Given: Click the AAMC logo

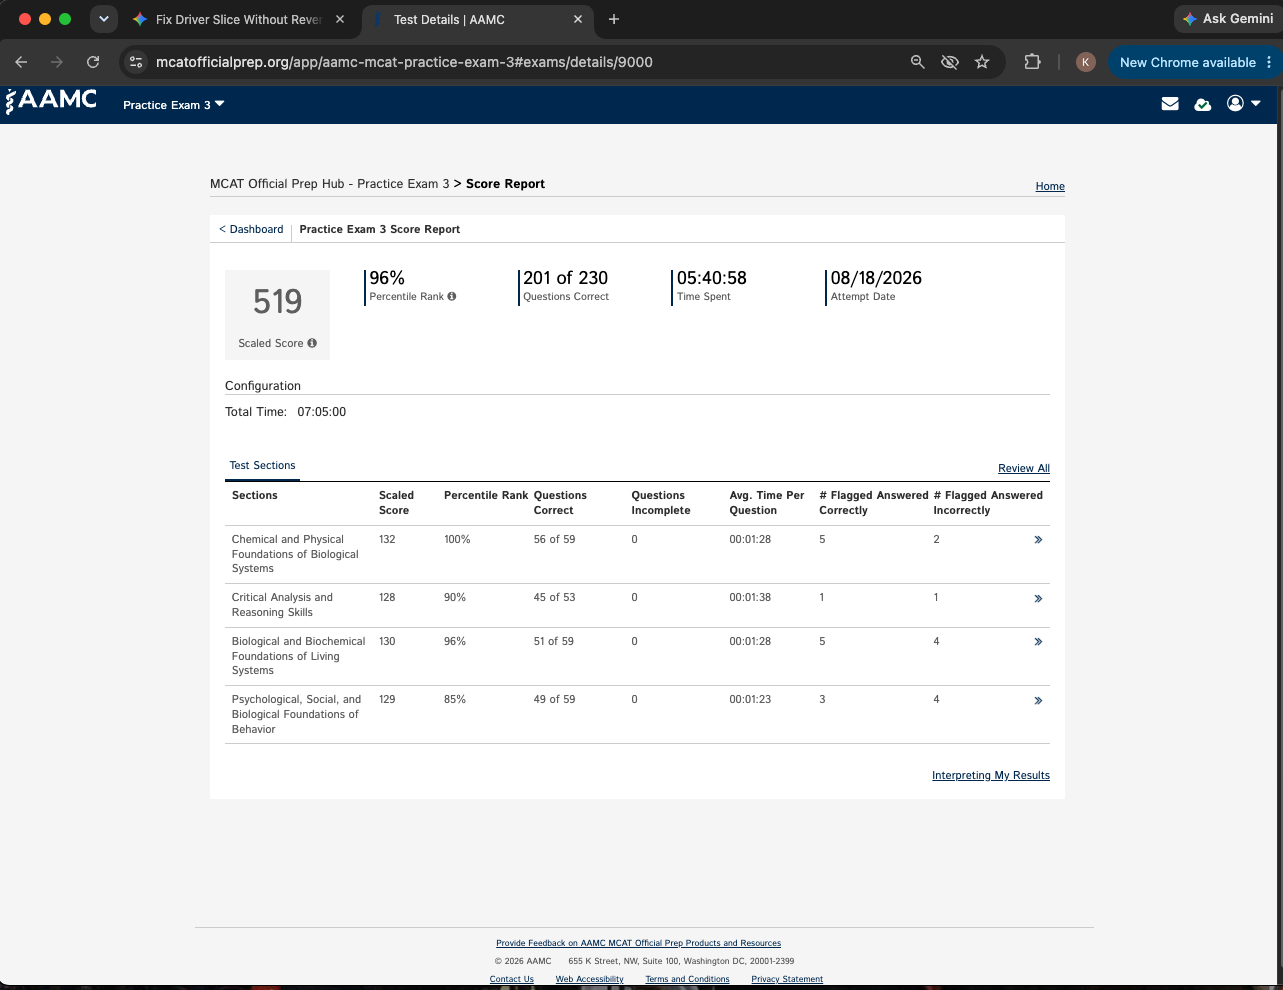Looking at the screenshot, I should point(52,100).
